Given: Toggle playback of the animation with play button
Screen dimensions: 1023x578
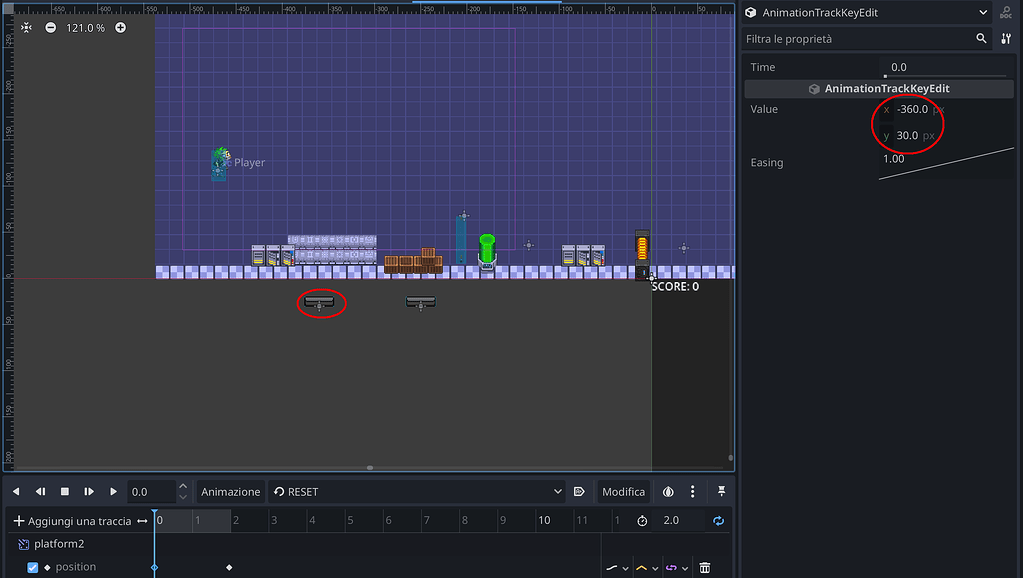Looking at the screenshot, I should coord(112,491).
